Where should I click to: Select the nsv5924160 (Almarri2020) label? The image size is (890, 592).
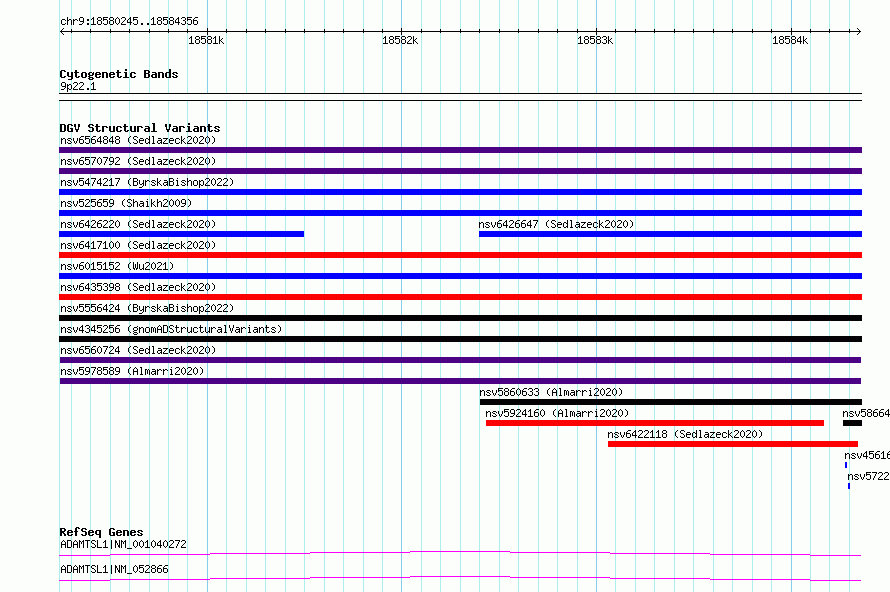click(x=557, y=413)
